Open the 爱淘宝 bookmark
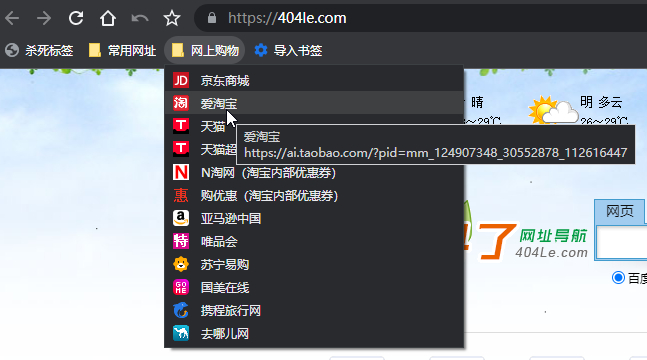This screenshot has width=647, height=360. 314,103
